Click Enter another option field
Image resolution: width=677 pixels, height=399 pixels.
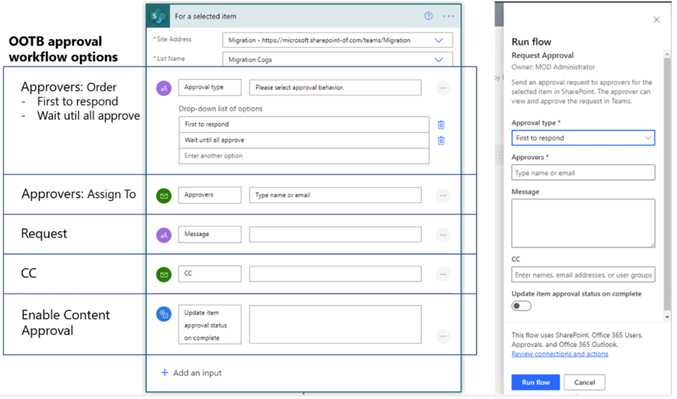point(304,156)
